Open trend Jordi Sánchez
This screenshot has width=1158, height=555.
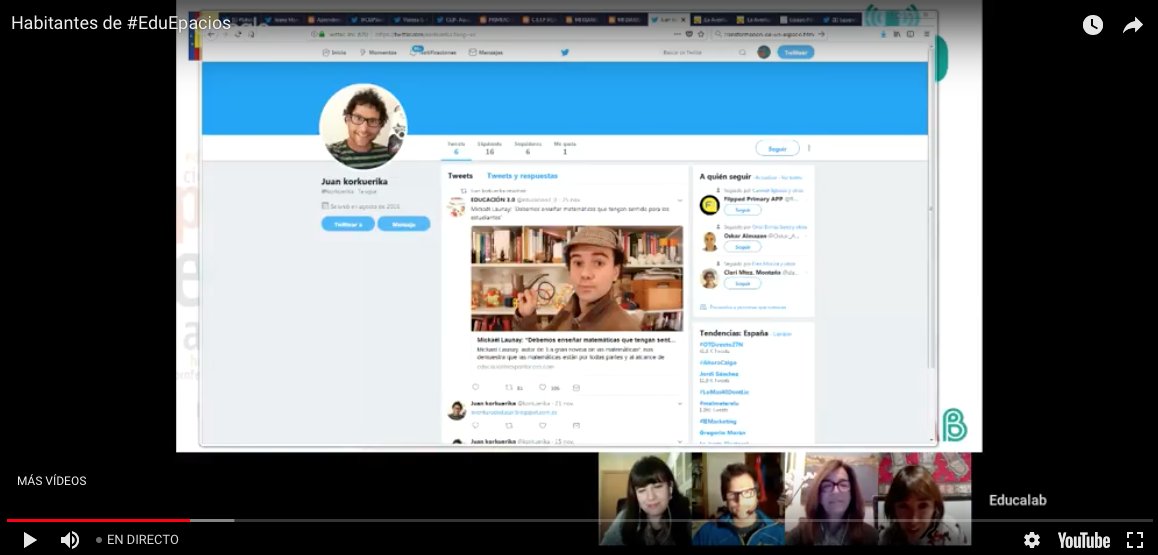click(x=719, y=374)
